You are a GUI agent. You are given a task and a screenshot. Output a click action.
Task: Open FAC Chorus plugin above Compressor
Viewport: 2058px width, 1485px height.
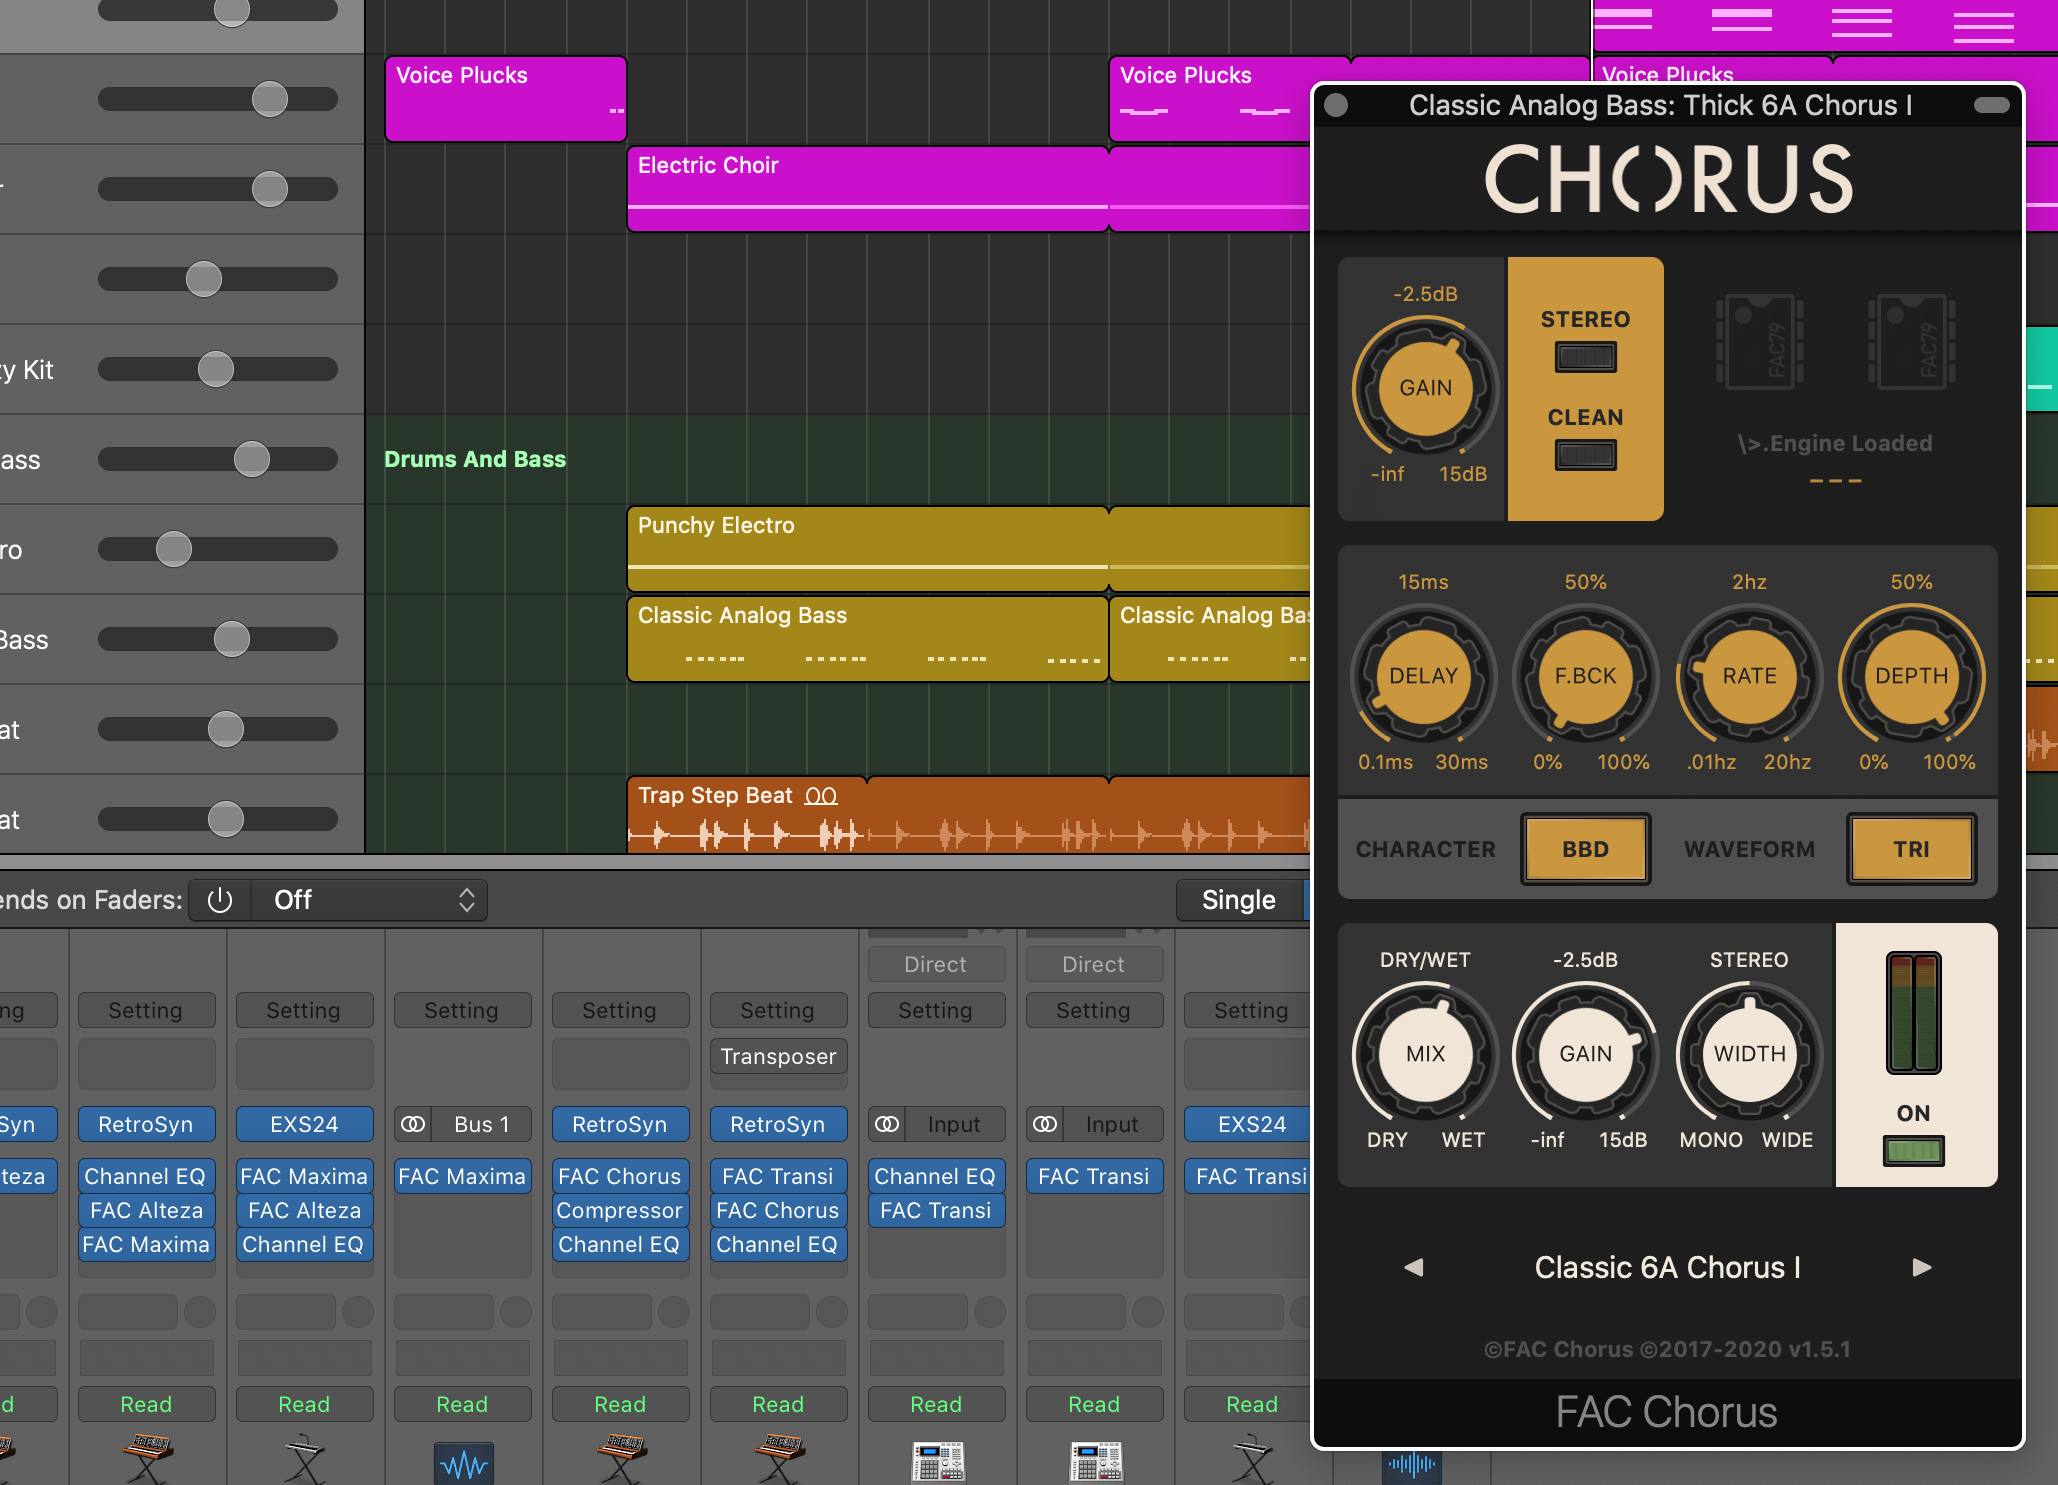(x=619, y=1176)
